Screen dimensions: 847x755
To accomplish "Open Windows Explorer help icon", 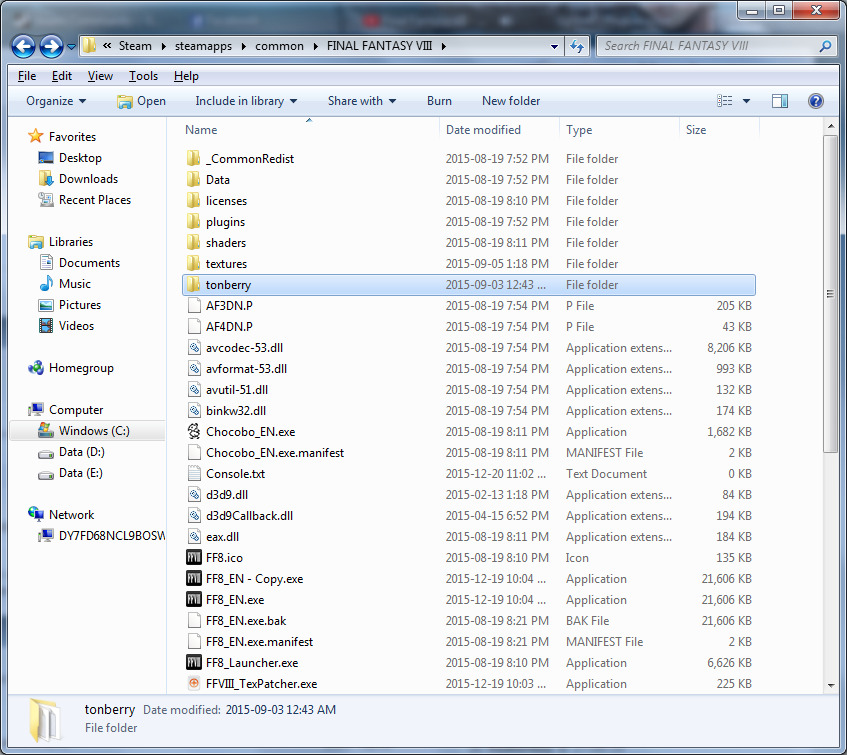I will pos(816,101).
